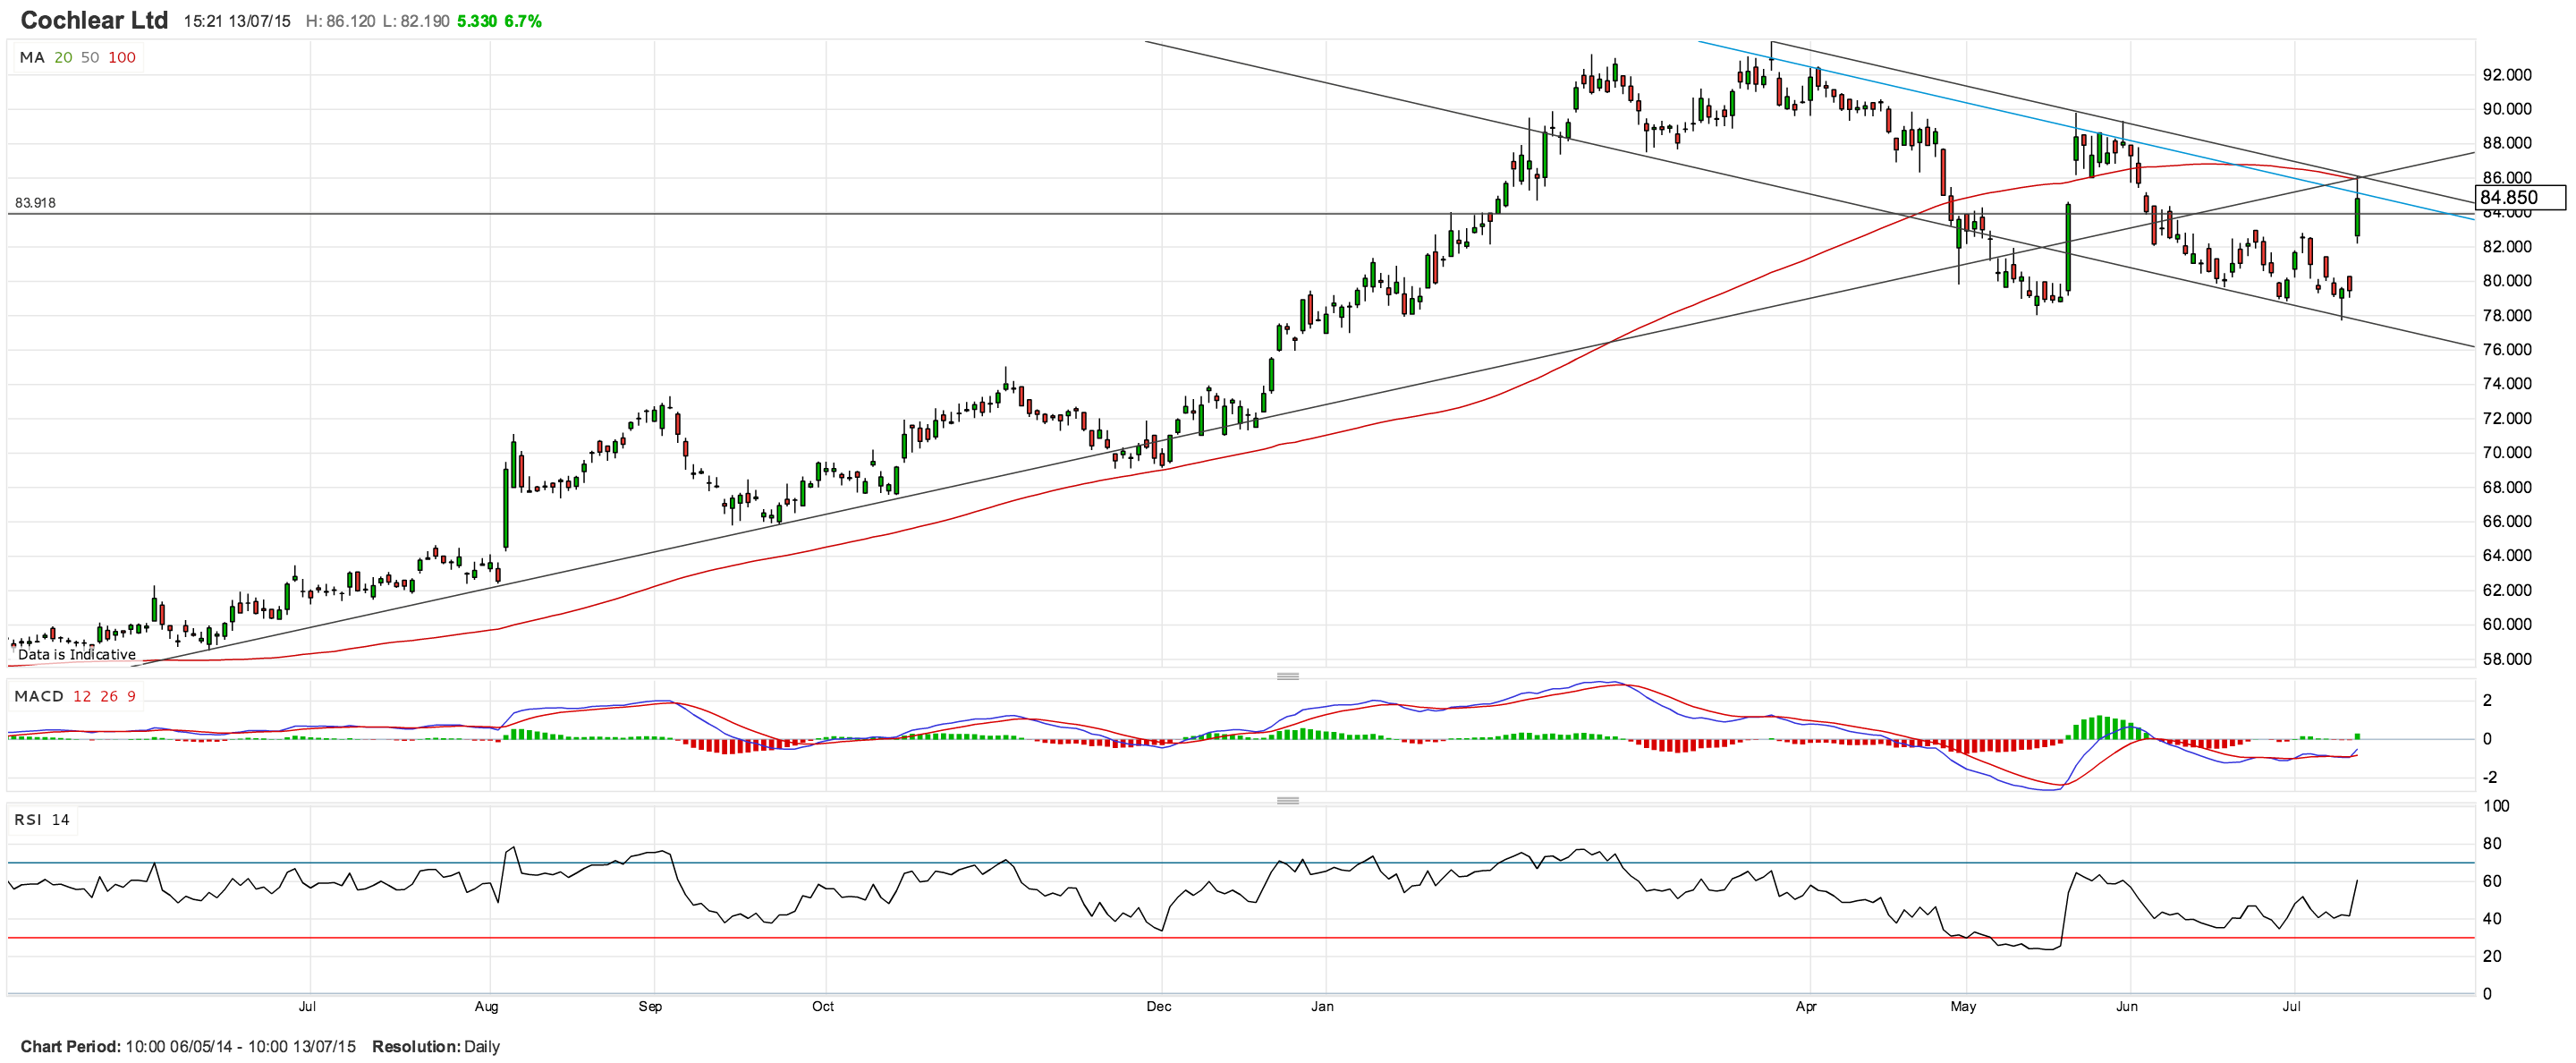Click MACD fast period 12
The width and height of the screenshot is (2576, 1063).
coord(82,696)
